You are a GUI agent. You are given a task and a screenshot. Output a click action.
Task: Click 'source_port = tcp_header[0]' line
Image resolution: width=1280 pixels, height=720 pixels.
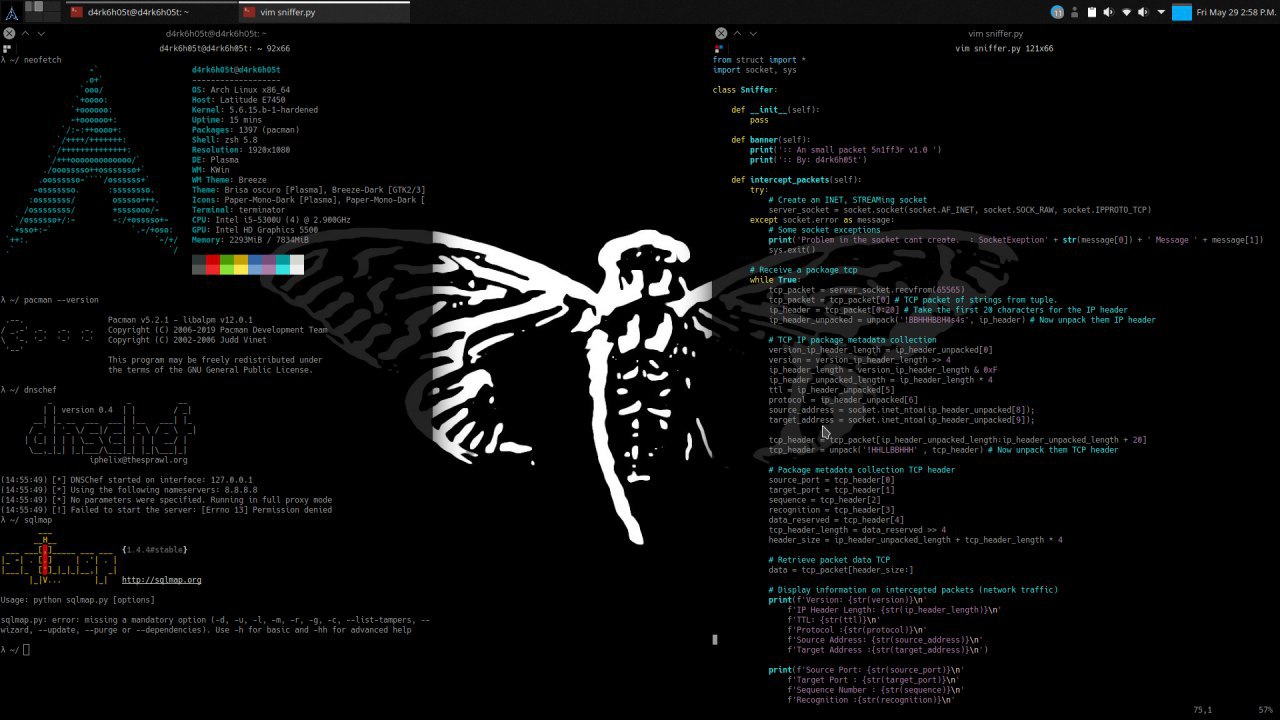click(x=832, y=480)
